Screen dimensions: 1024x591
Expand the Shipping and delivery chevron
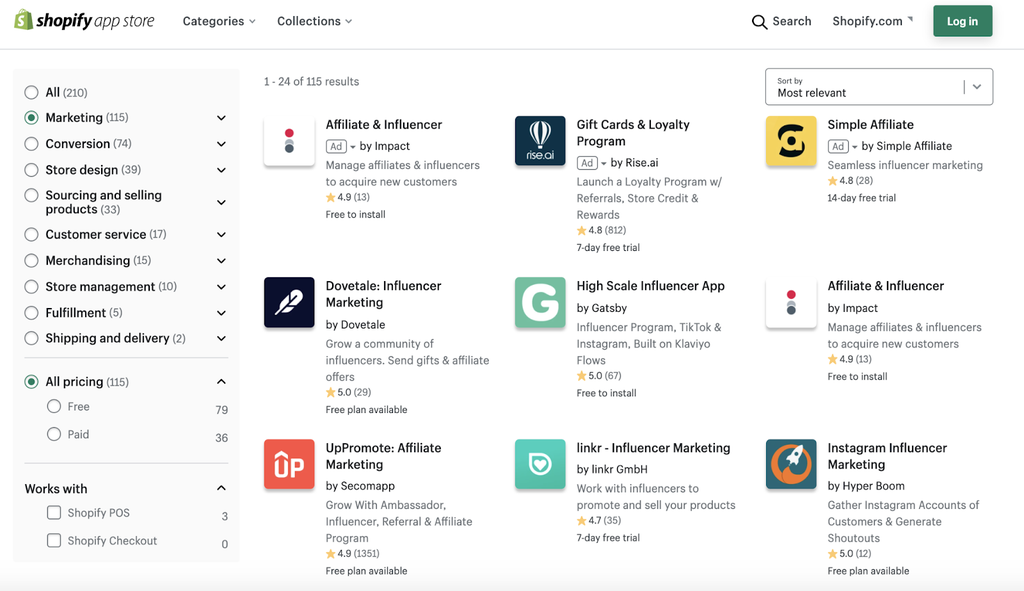pyautogui.click(x=221, y=339)
